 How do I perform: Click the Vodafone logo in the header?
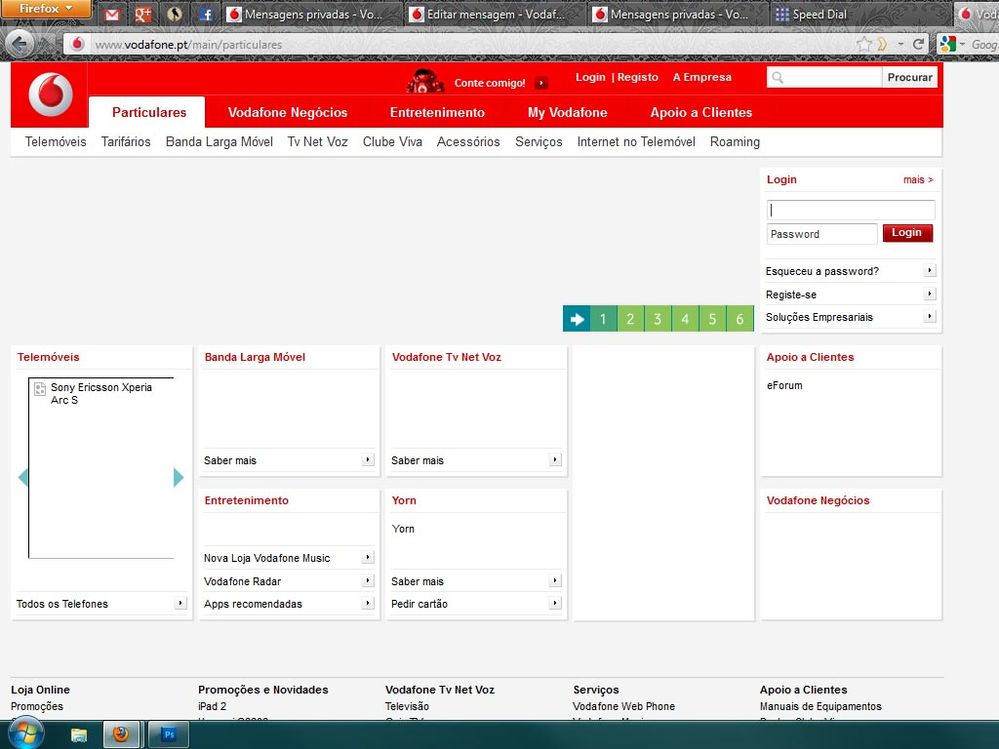[50, 96]
